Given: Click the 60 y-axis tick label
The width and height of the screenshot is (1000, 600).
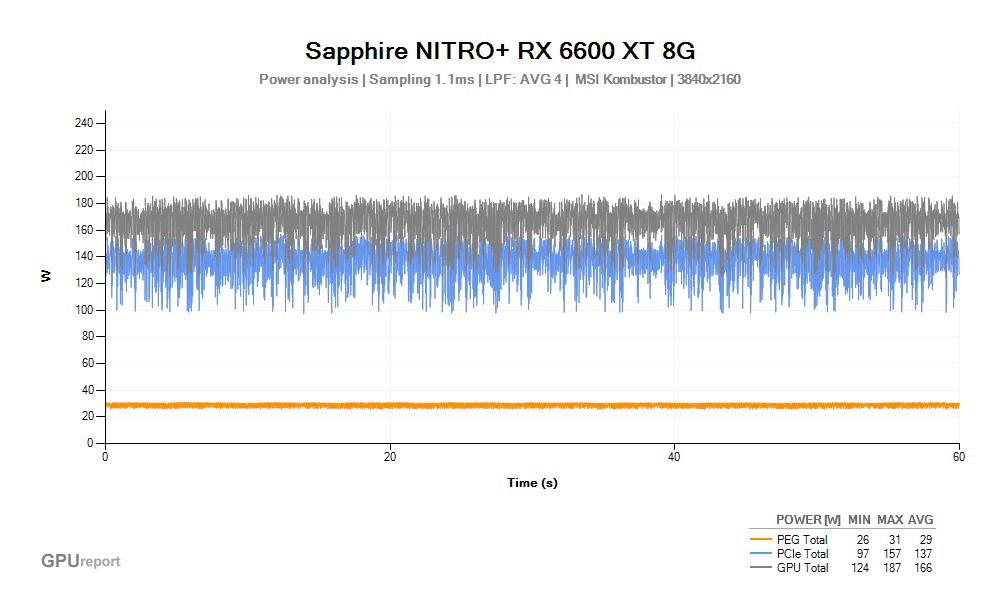Looking at the screenshot, I should [87, 363].
